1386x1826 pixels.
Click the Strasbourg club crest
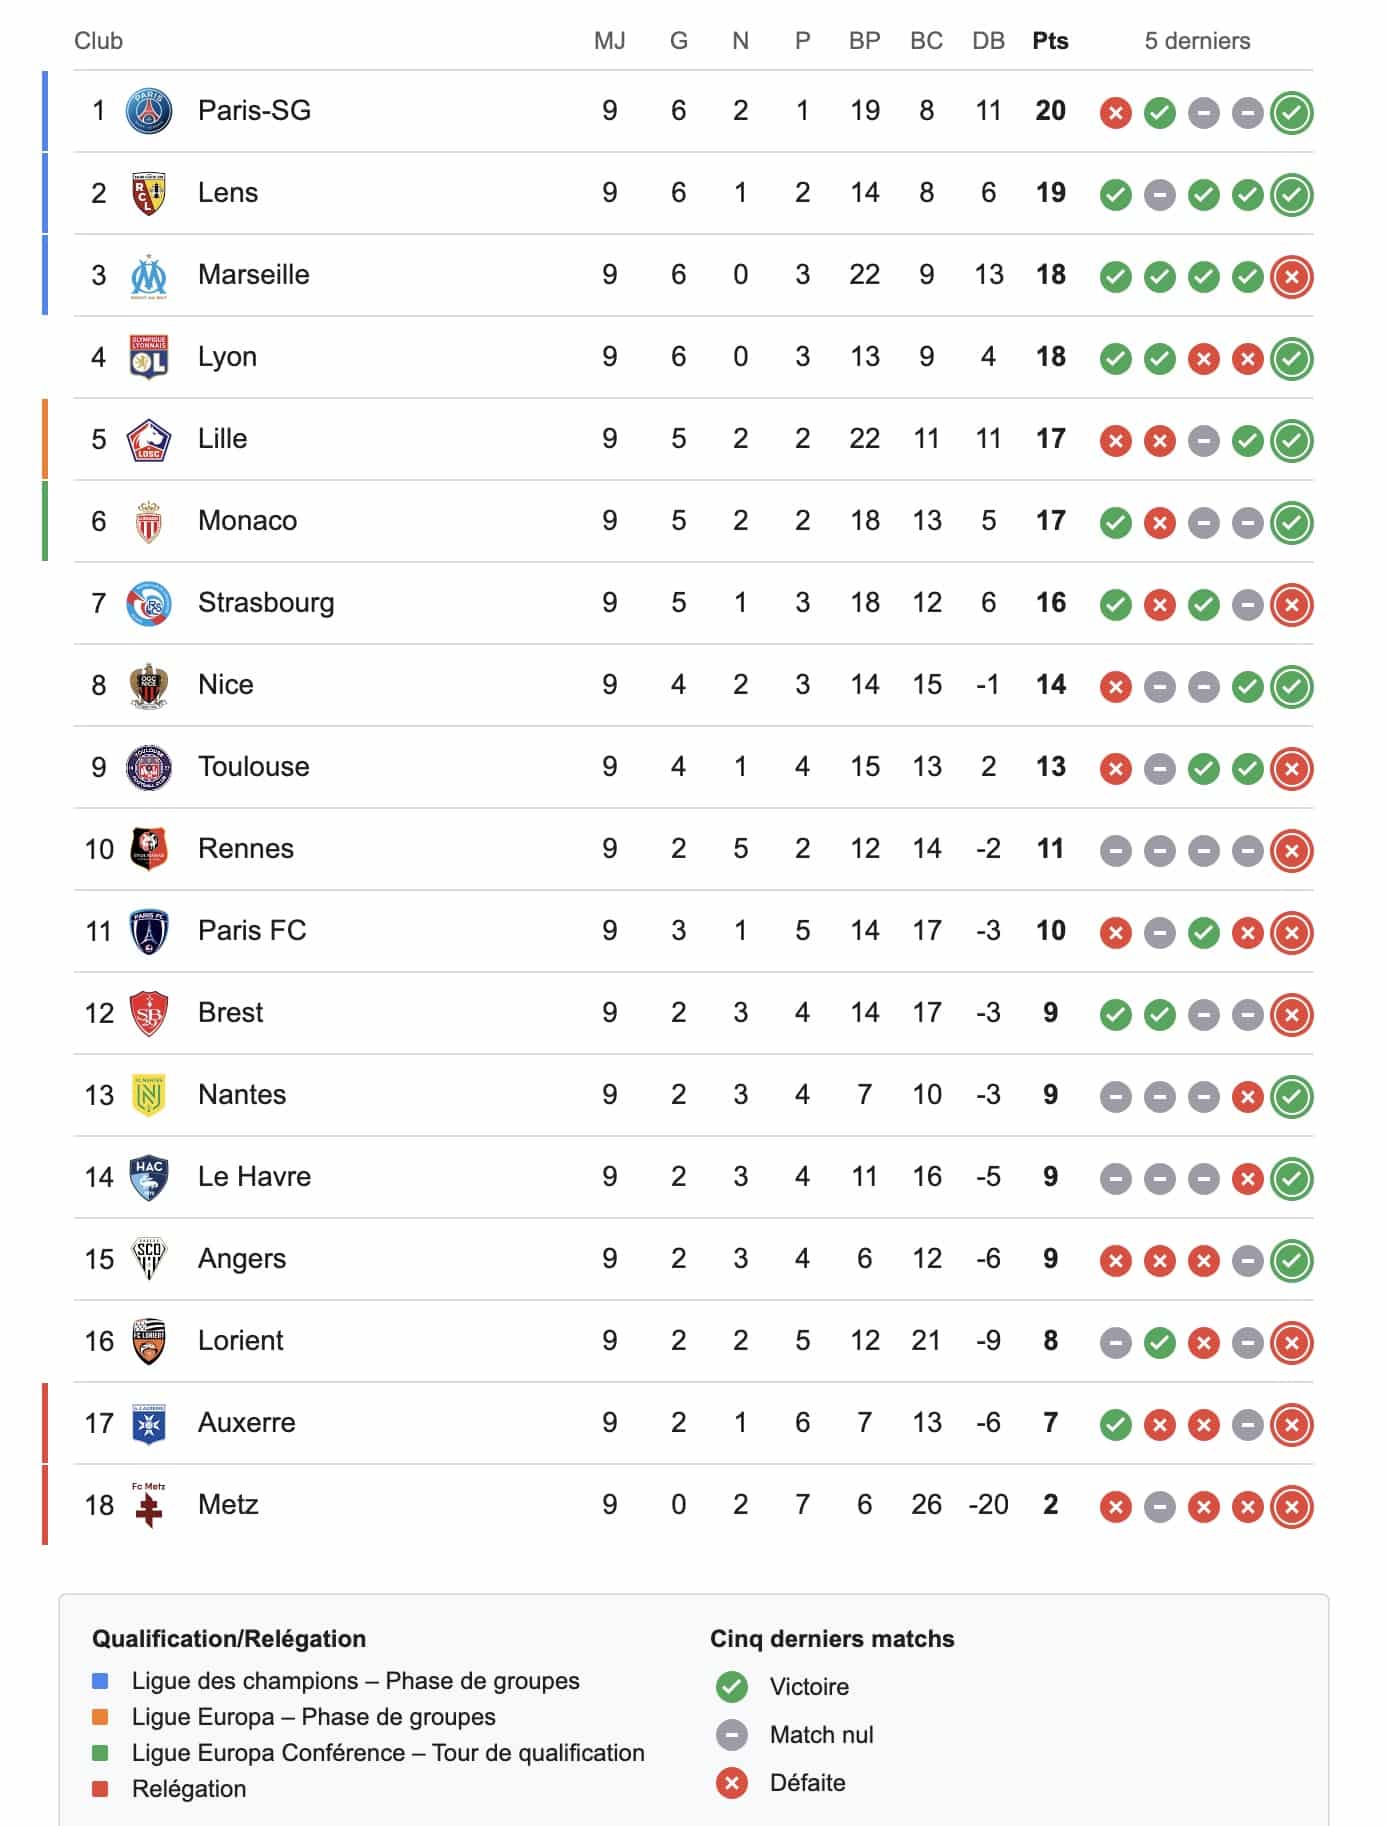(x=149, y=604)
